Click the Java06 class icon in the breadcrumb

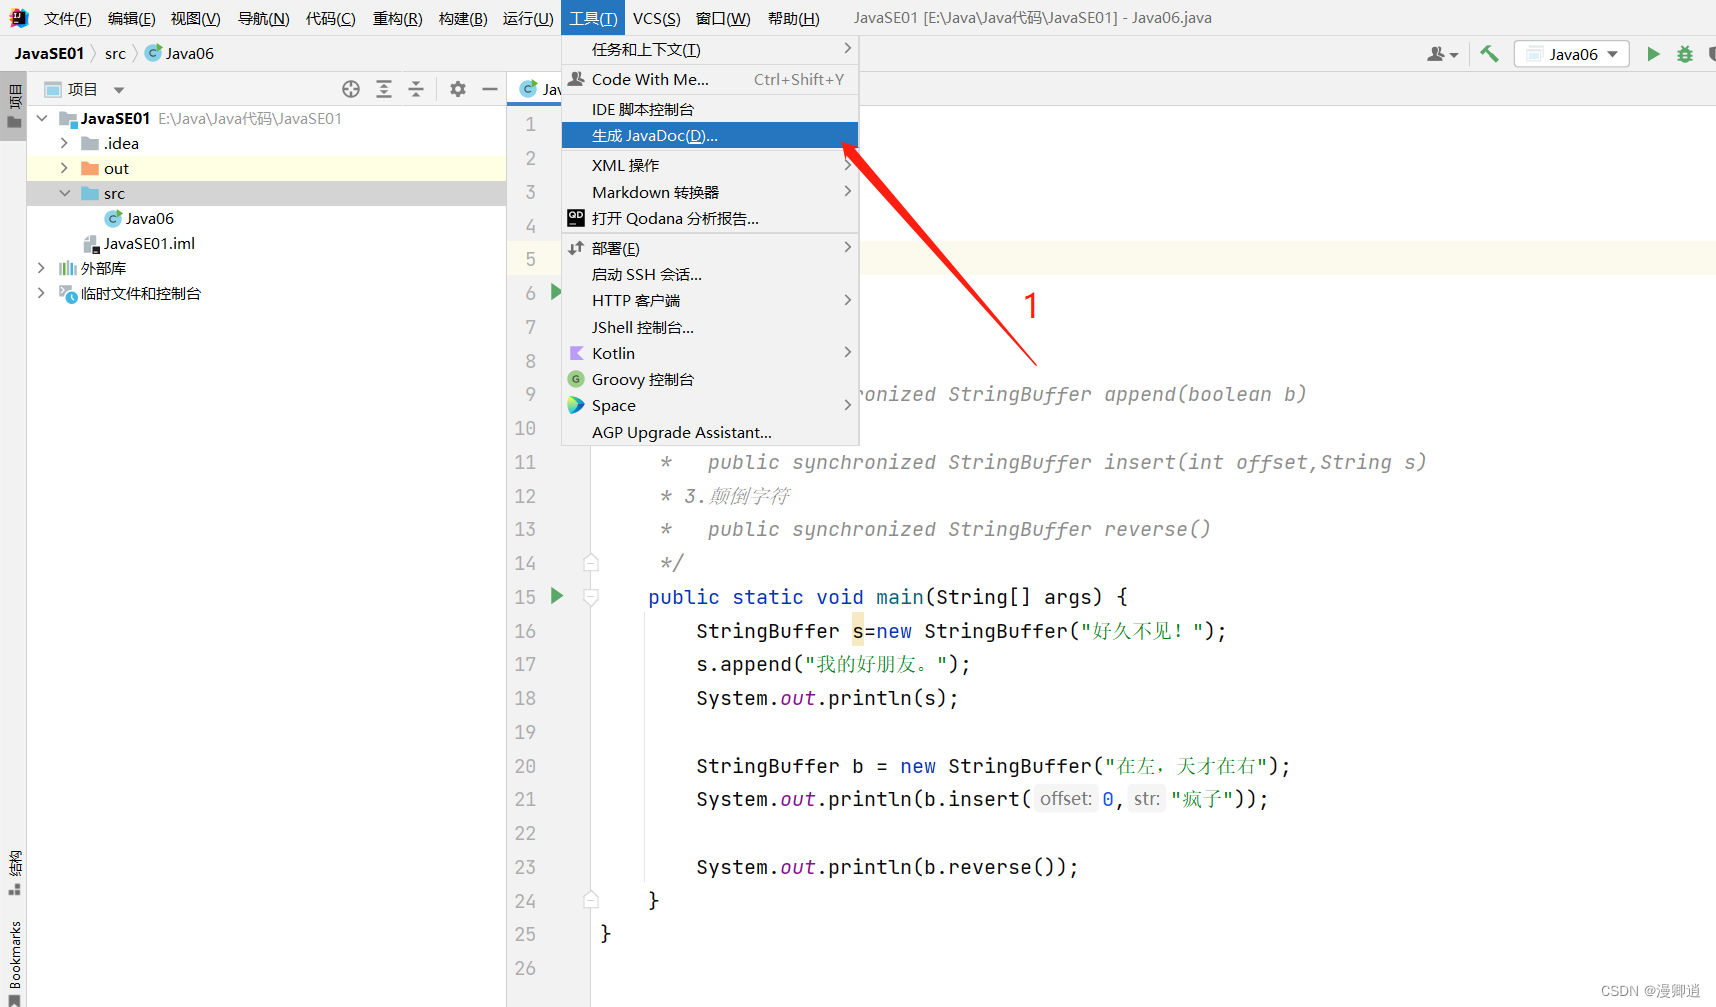point(154,53)
